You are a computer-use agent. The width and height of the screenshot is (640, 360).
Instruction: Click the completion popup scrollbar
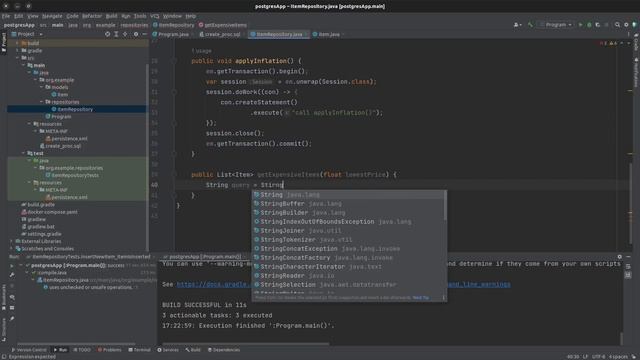[x=445, y=206]
